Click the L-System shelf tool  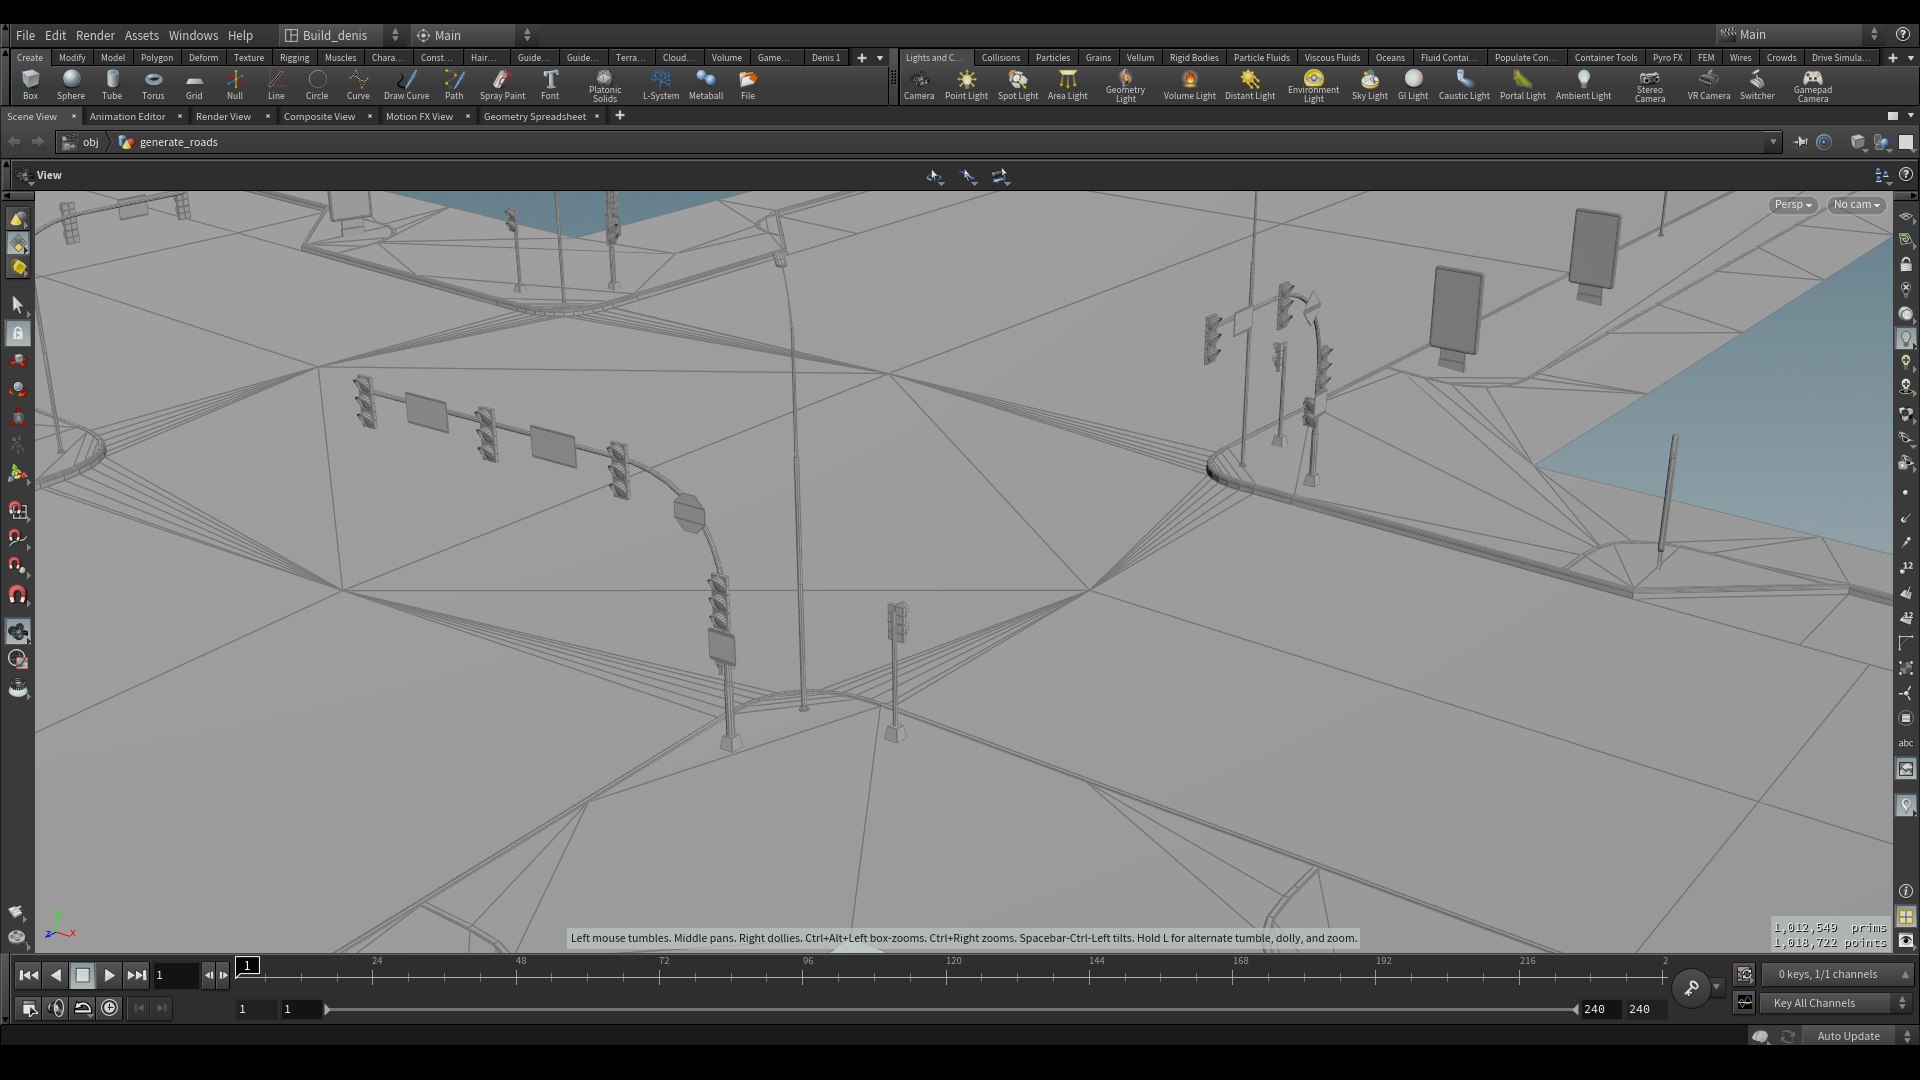click(x=661, y=84)
